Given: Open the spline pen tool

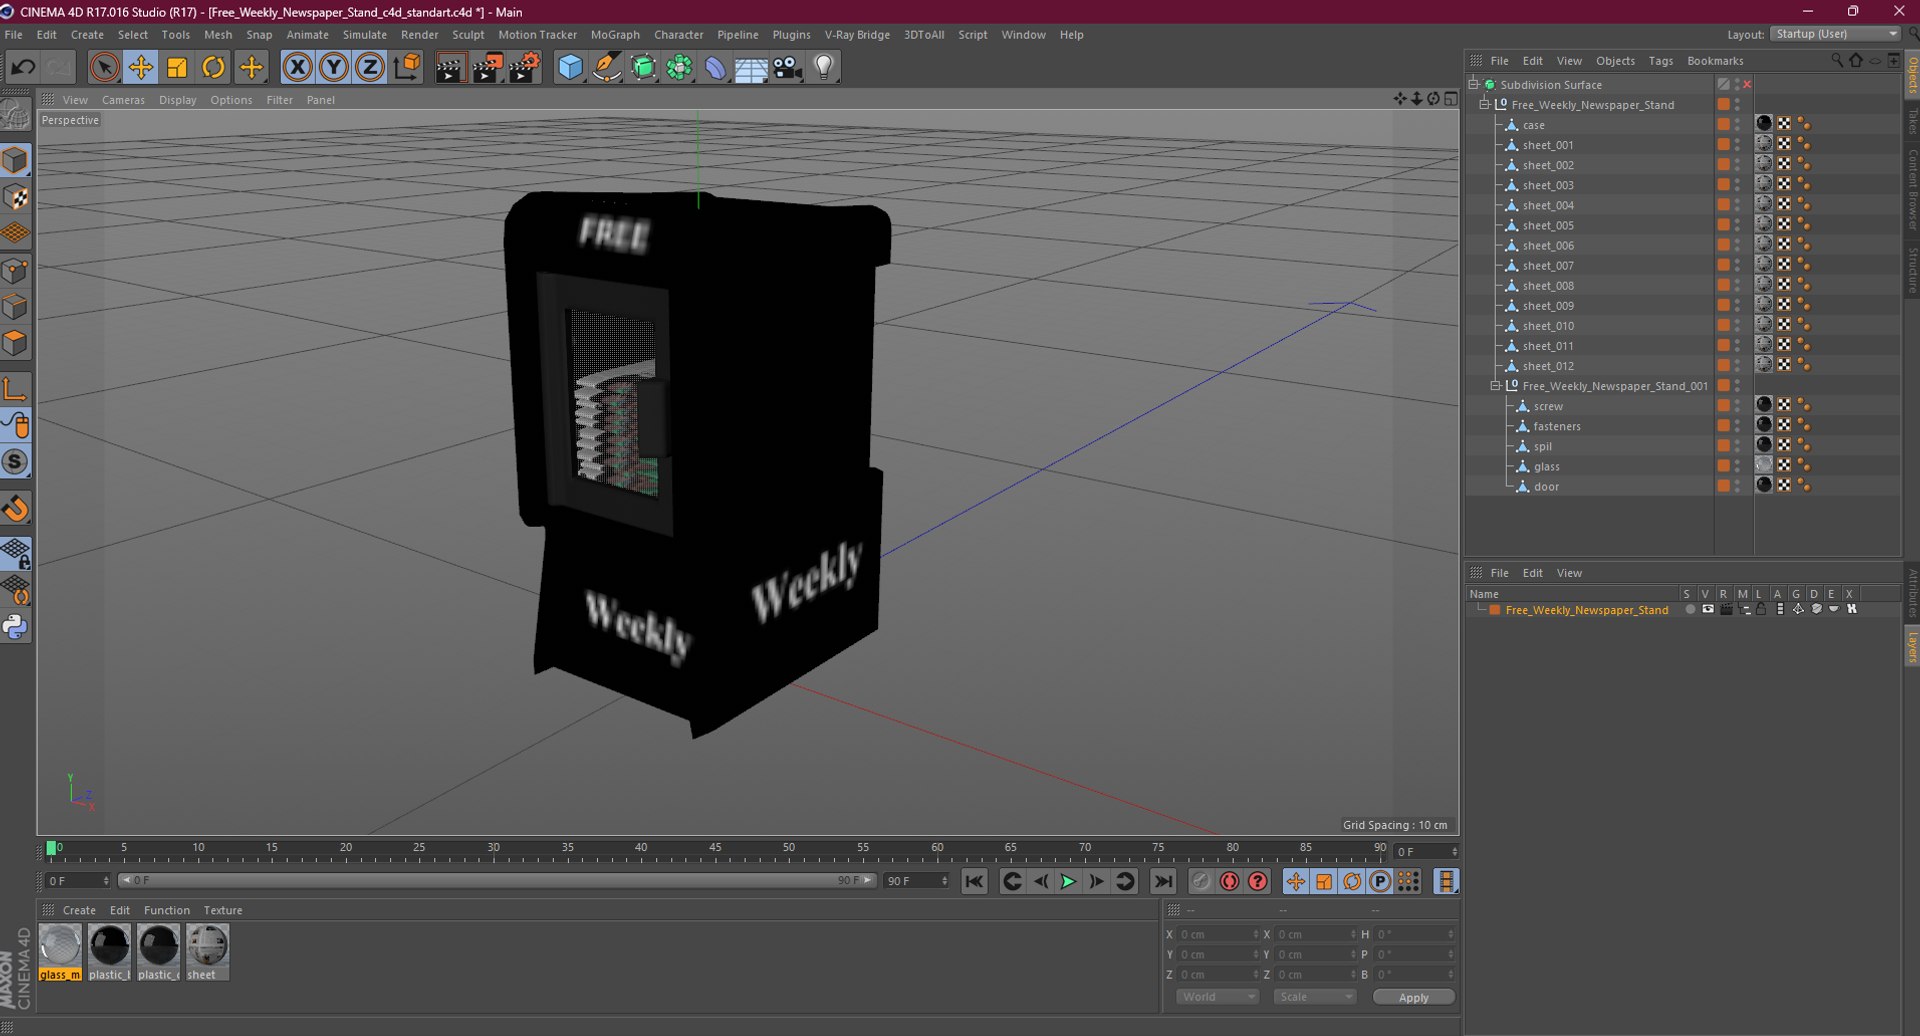Looking at the screenshot, I should tap(606, 67).
